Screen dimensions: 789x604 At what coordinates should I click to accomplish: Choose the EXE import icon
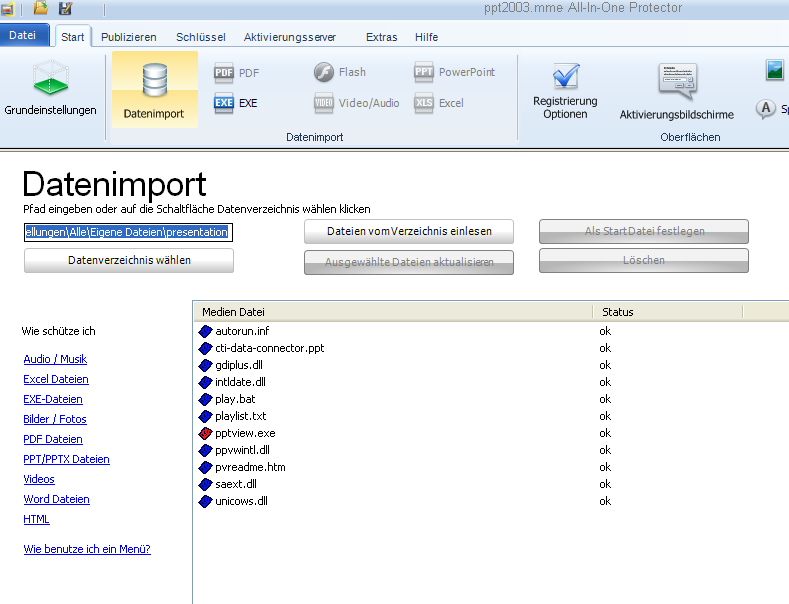point(224,102)
